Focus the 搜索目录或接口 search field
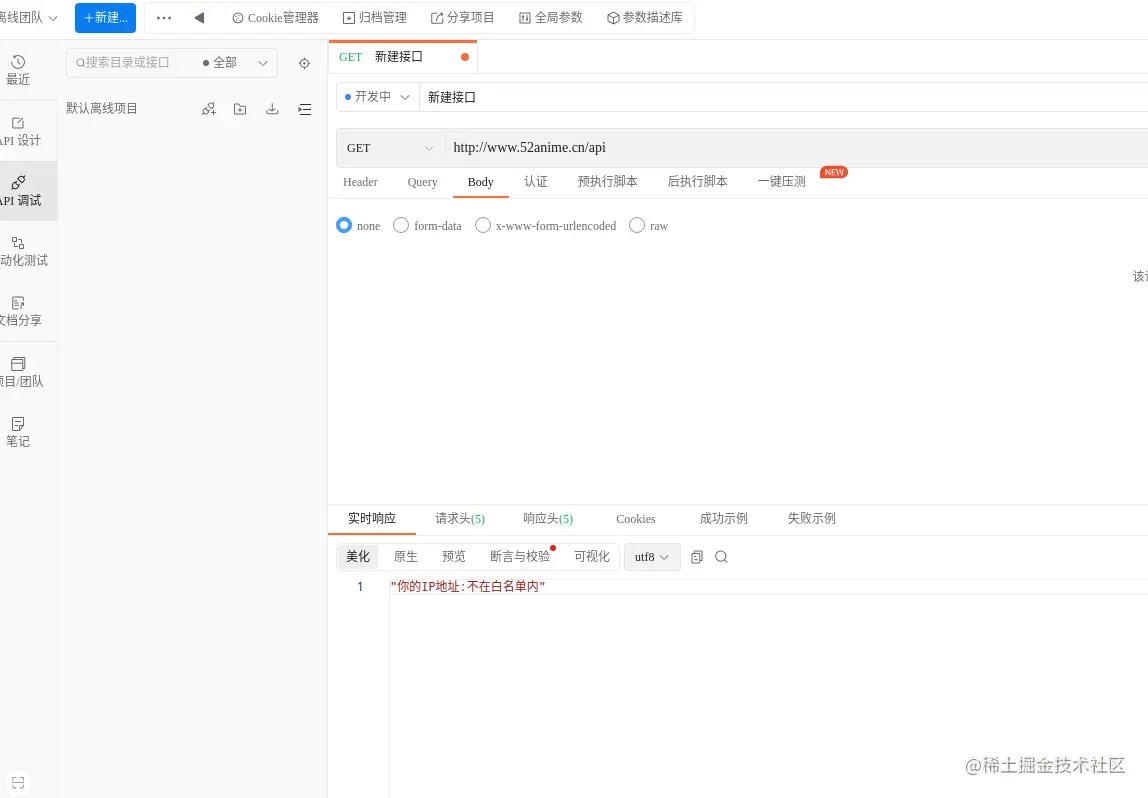 (132, 63)
